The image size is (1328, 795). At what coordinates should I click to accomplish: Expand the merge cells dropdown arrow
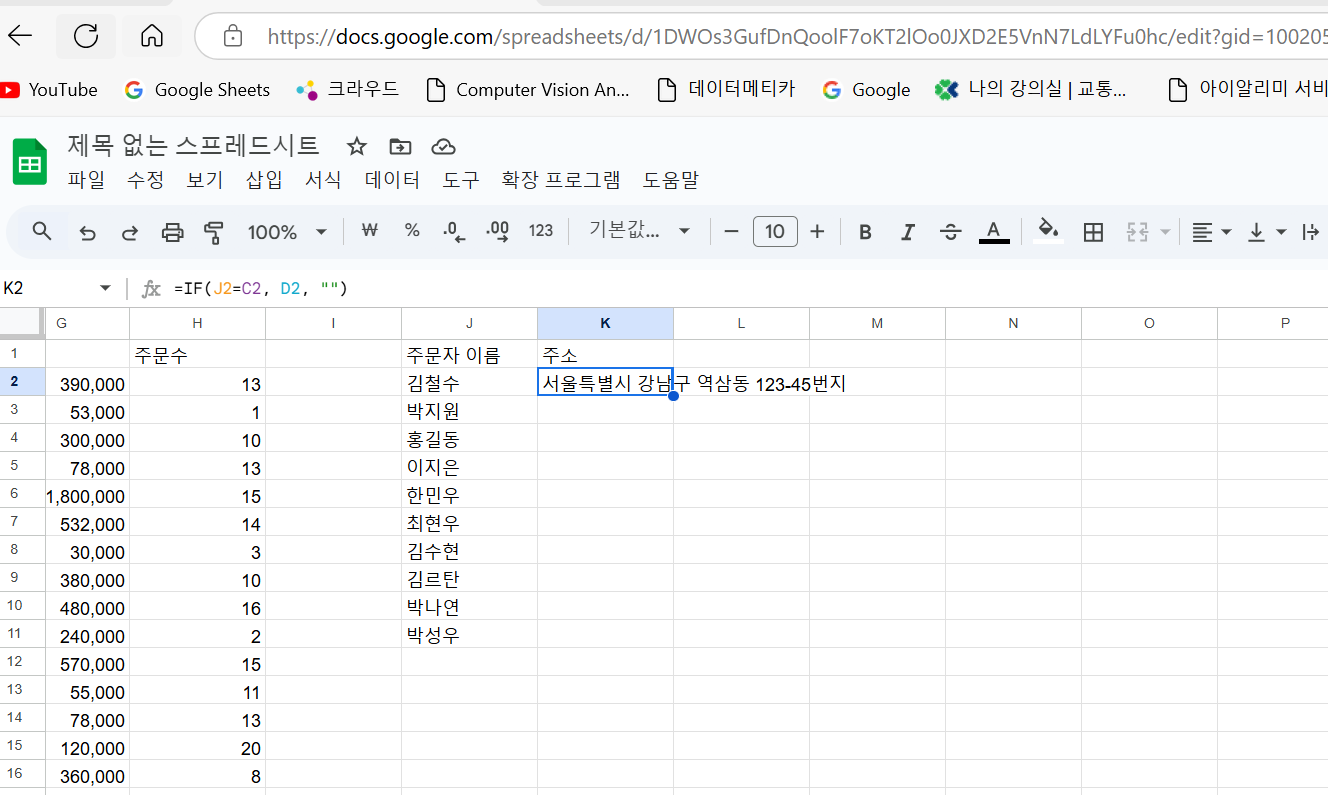tap(1165, 232)
